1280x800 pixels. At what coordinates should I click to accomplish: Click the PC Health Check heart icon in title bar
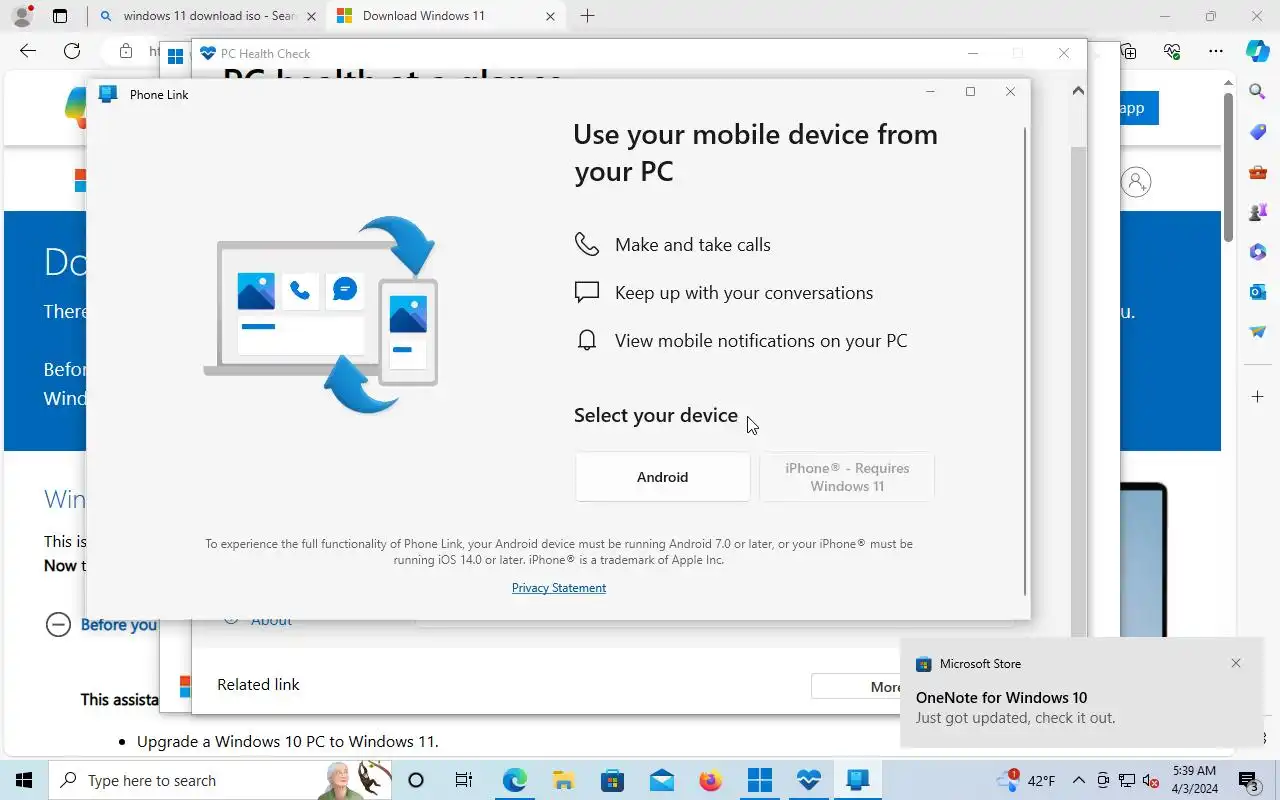tap(209, 53)
